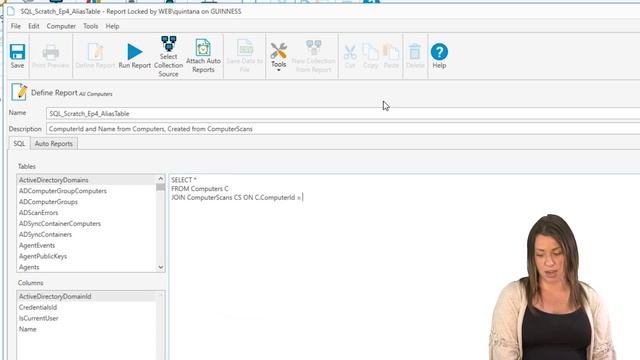
Task: Run the report with Run Report
Action: [x=135, y=56]
